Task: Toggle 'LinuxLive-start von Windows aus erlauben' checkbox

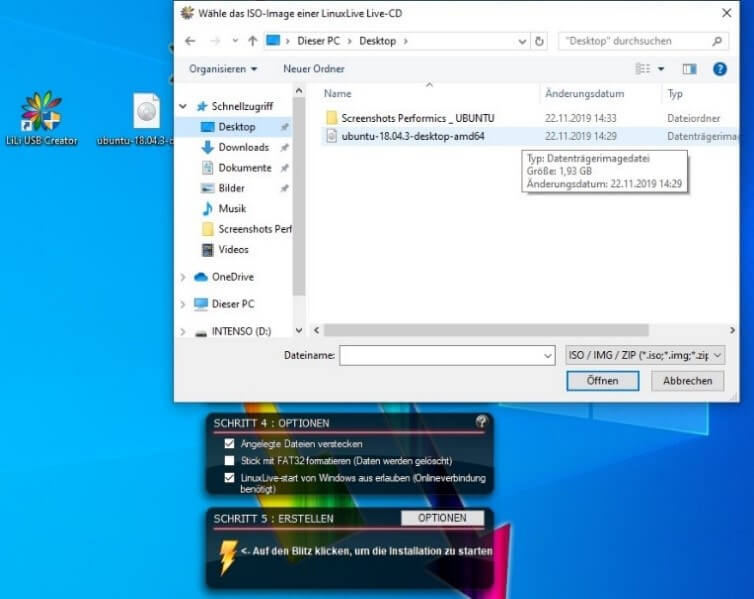Action: [229, 478]
